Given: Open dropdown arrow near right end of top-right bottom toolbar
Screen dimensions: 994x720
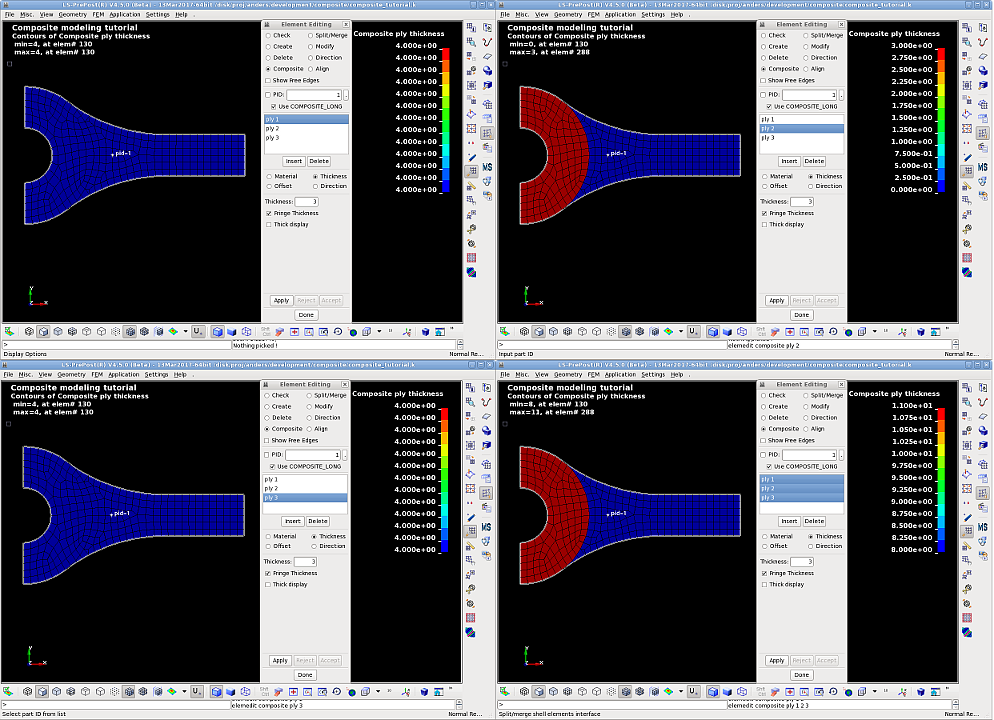Looking at the screenshot, I should click(x=874, y=331).
